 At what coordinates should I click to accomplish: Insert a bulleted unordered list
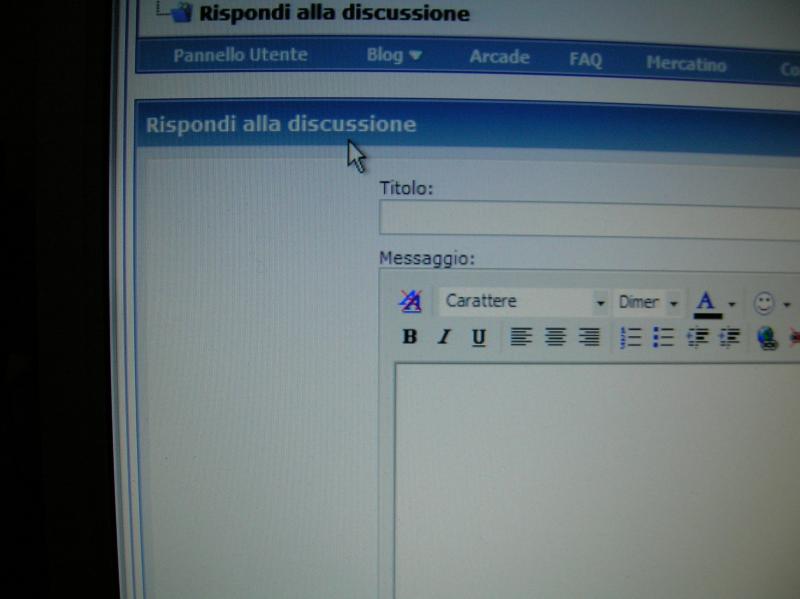coord(663,338)
